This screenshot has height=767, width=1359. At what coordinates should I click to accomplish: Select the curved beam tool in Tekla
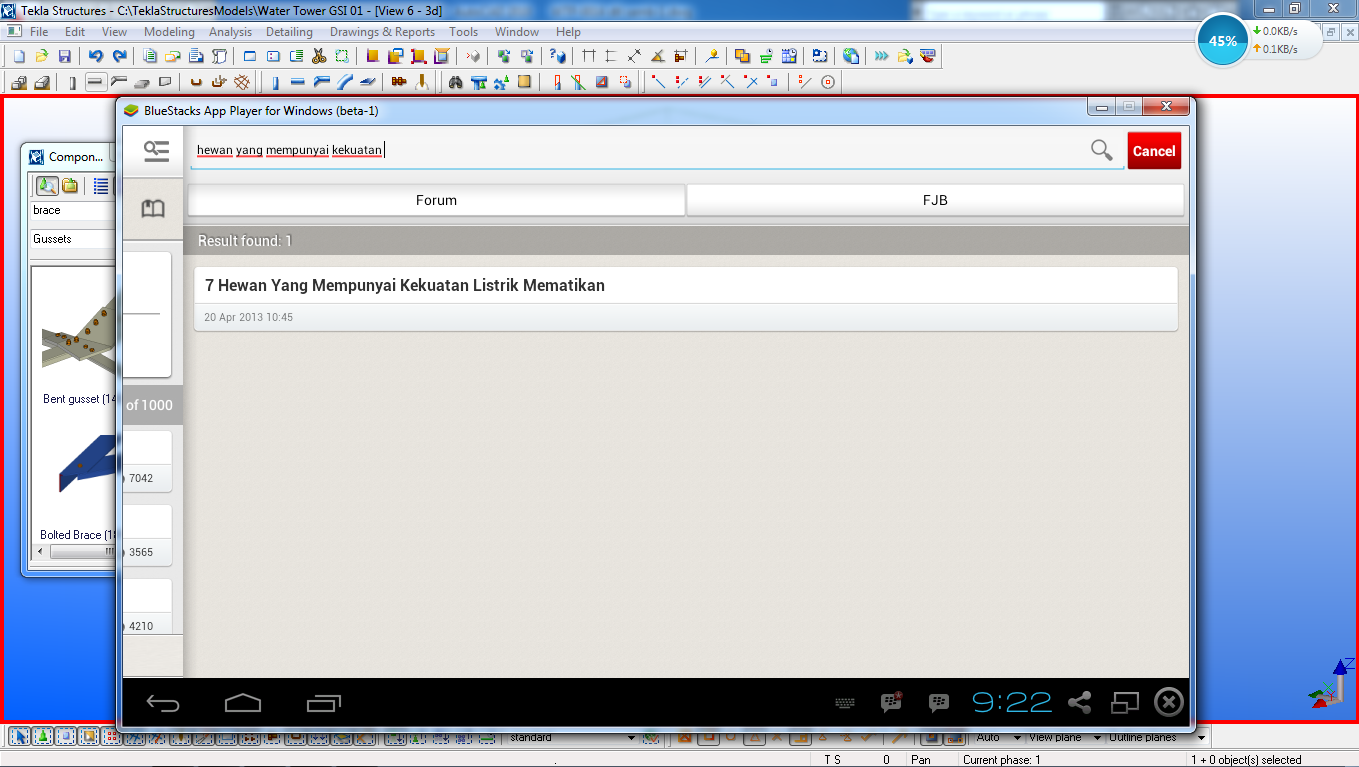(345, 82)
